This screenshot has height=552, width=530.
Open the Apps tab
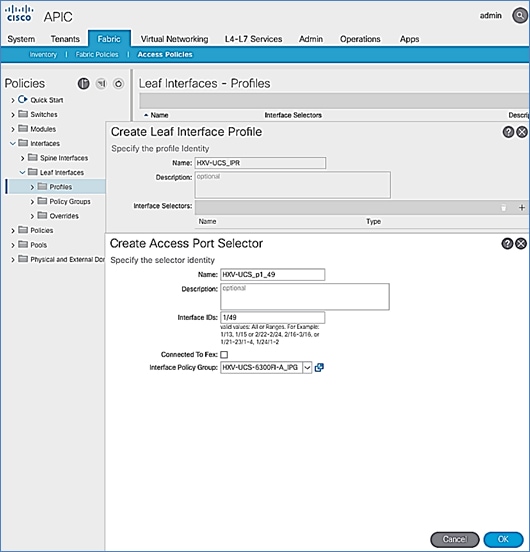click(409, 39)
